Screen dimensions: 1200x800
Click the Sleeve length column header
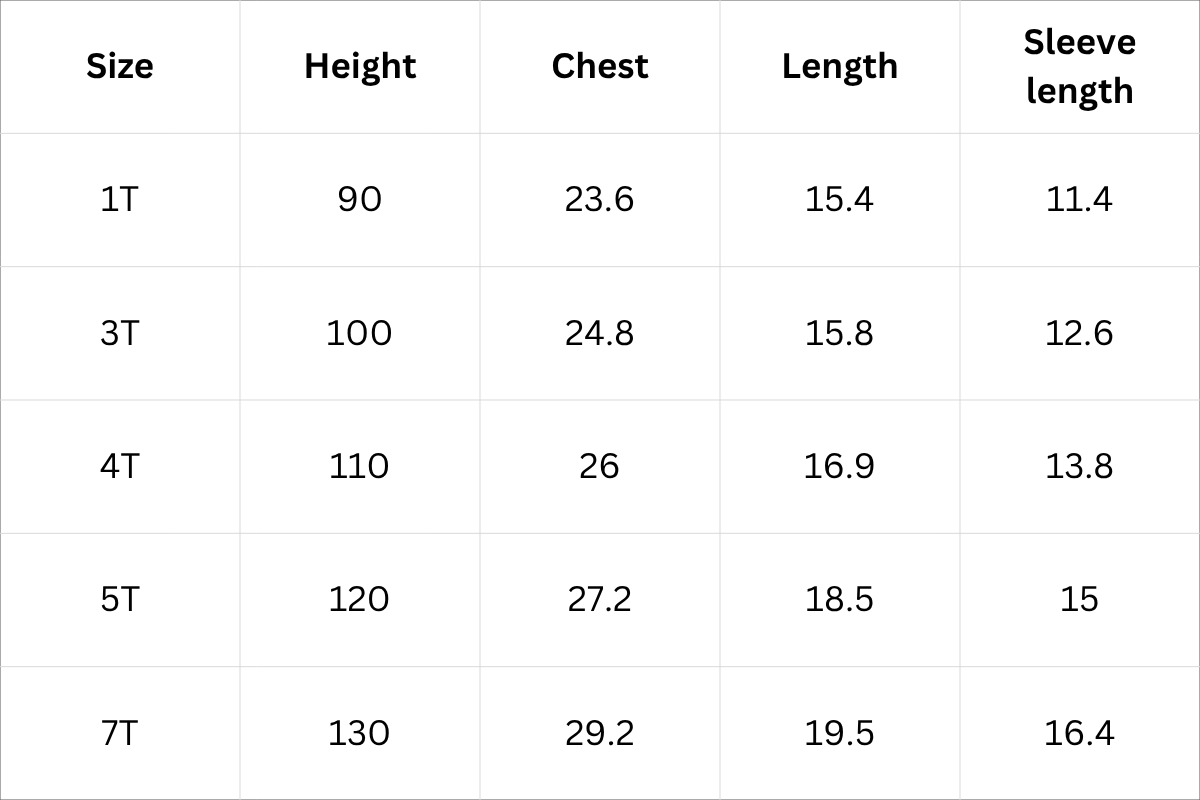(x=1080, y=66)
